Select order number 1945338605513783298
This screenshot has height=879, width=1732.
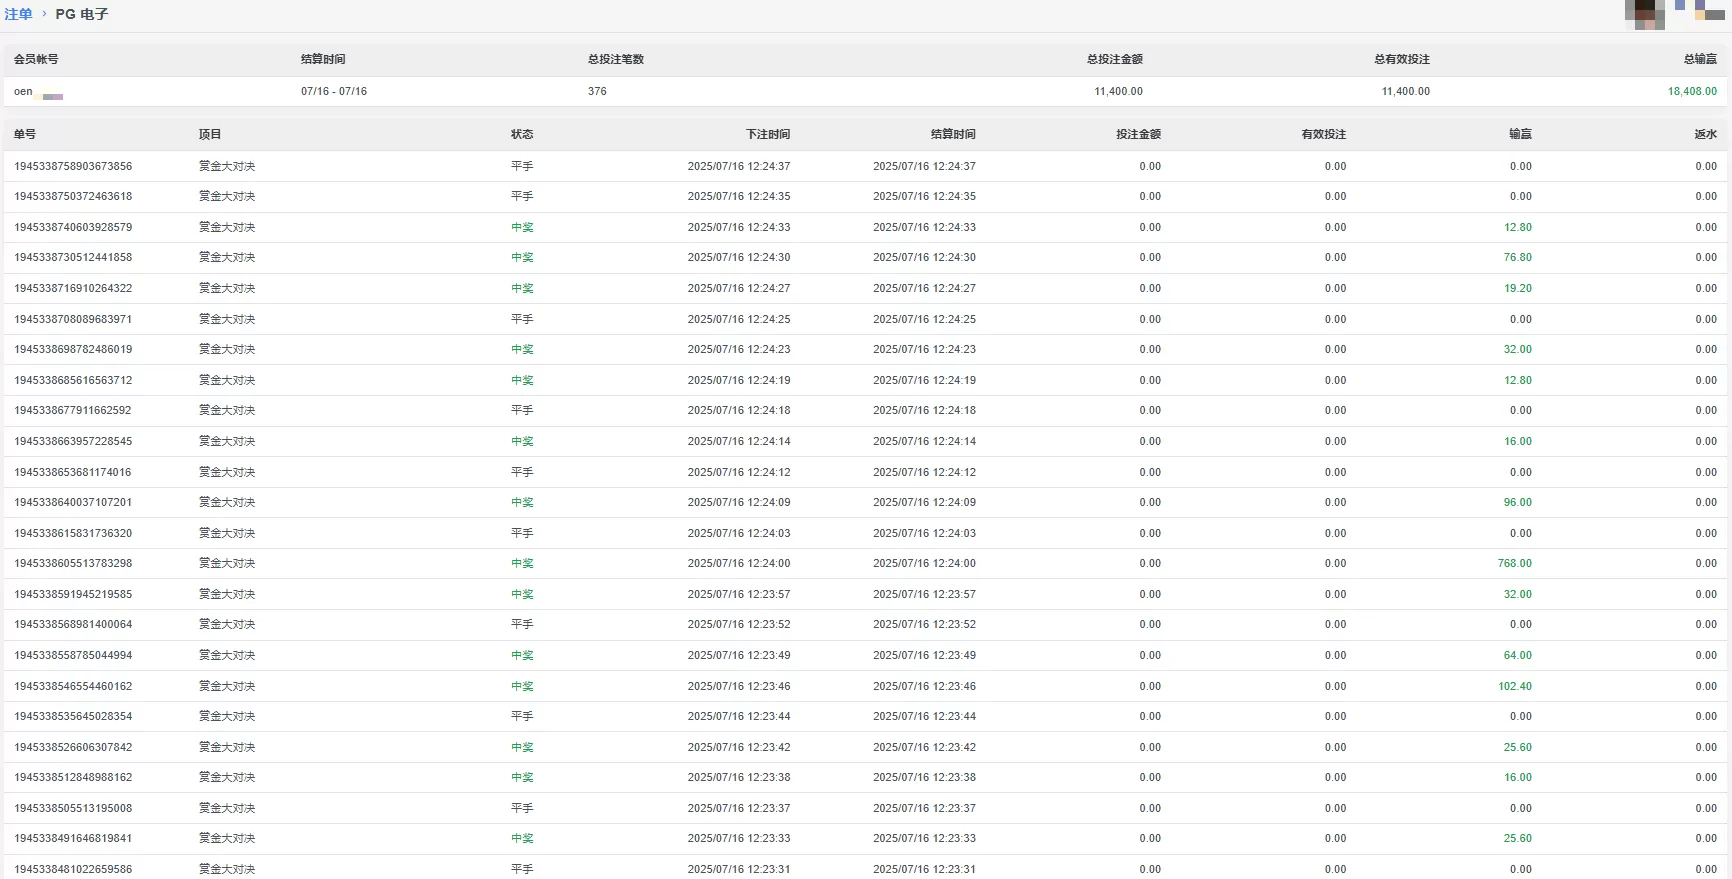(x=73, y=563)
